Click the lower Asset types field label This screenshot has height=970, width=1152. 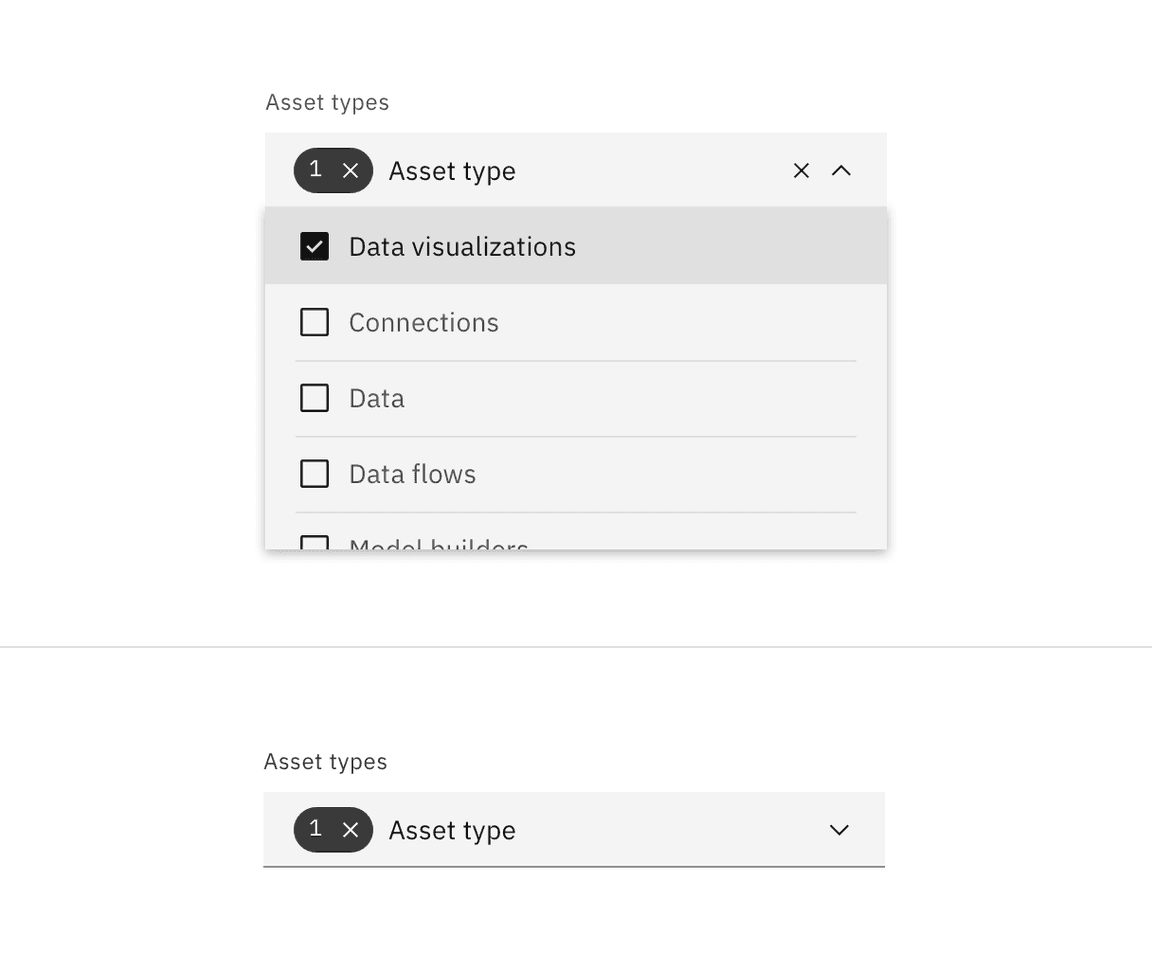coord(325,761)
